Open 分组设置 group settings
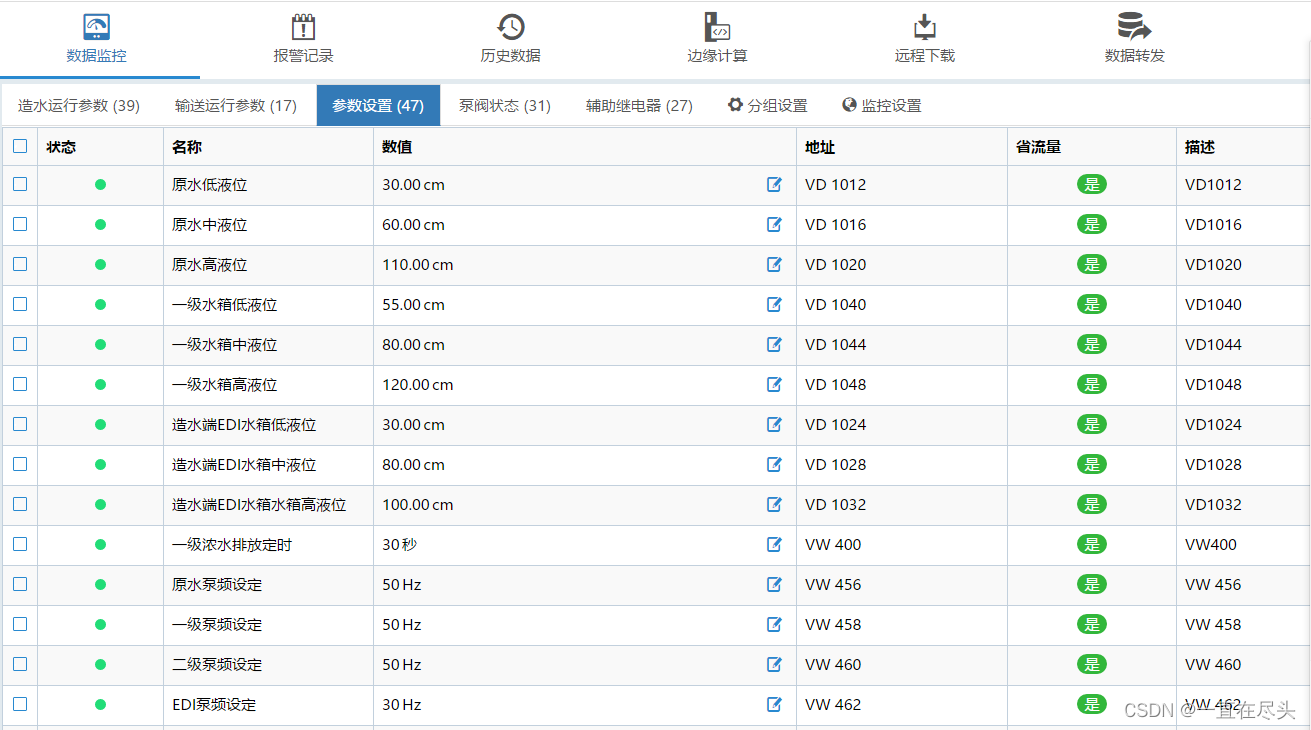 click(768, 105)
